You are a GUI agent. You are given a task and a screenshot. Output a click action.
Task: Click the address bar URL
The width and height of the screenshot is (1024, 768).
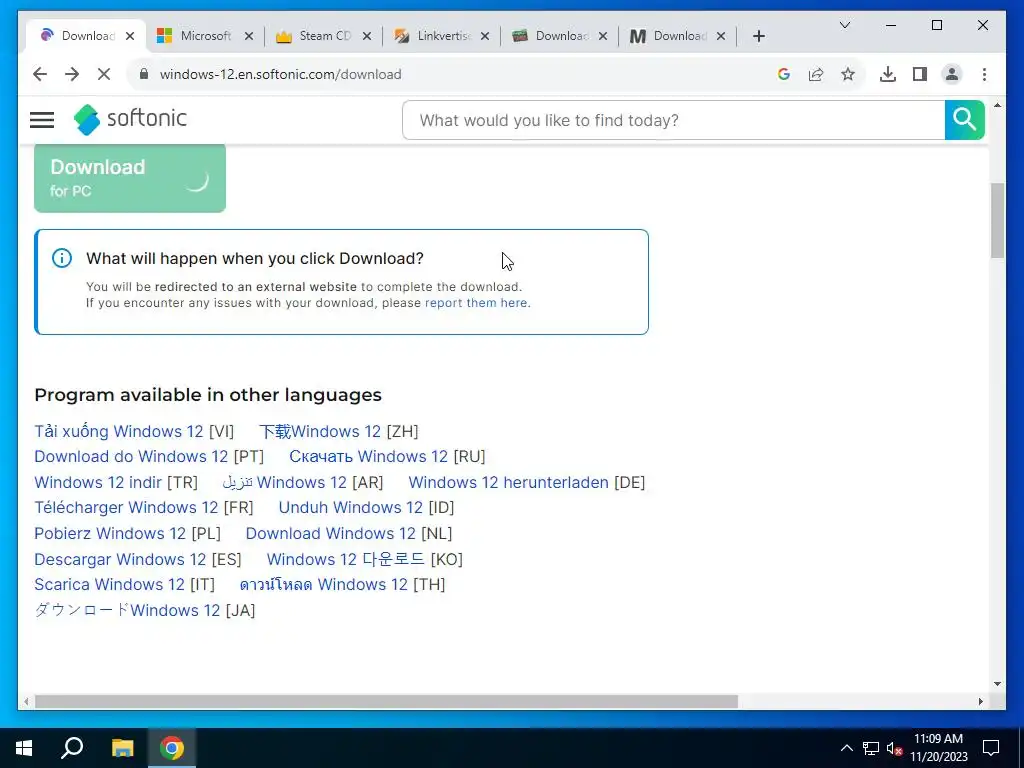click(280, 74)
